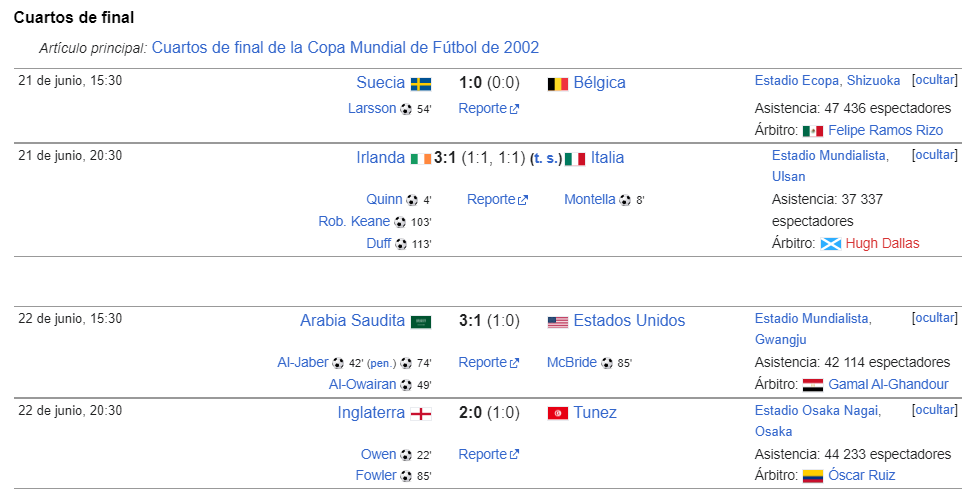This screenshot has height=498, width=973.
Task: Open the Larsson player link
Action: tap(372, 109)
